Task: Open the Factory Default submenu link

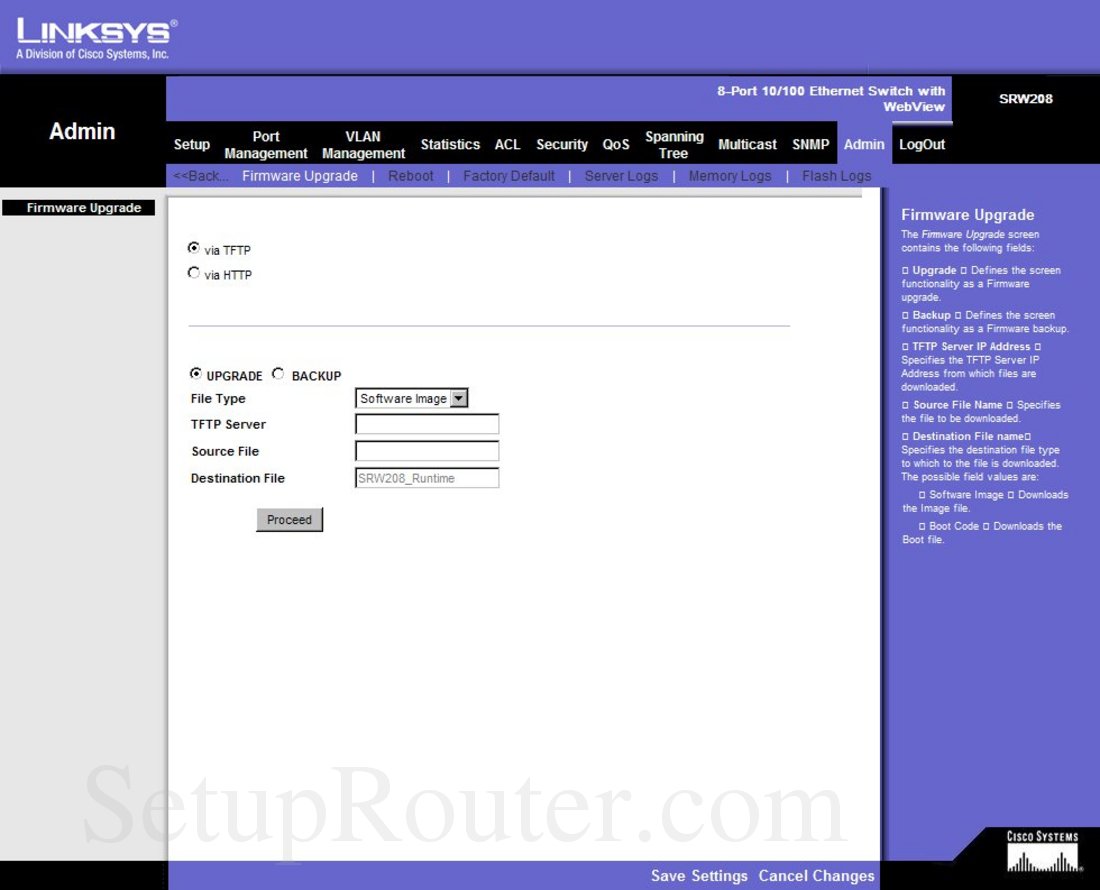Action: (509, 176)
